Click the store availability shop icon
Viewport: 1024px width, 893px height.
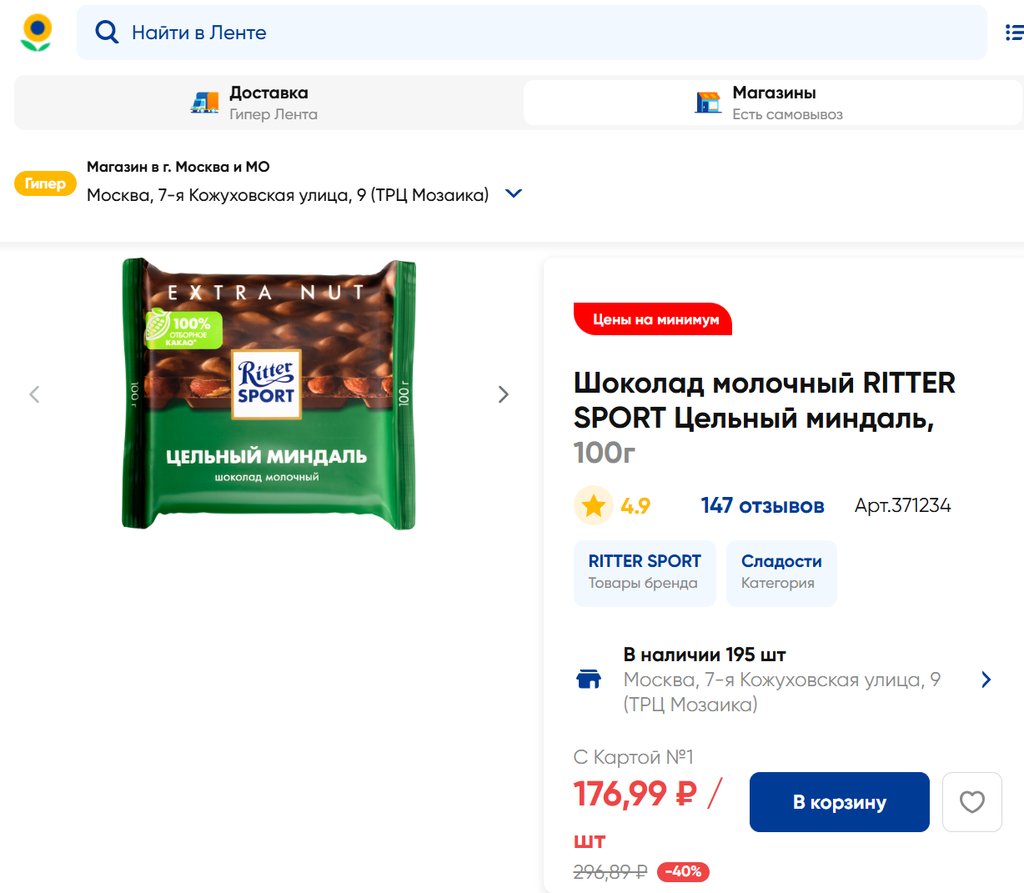[589, 680]
